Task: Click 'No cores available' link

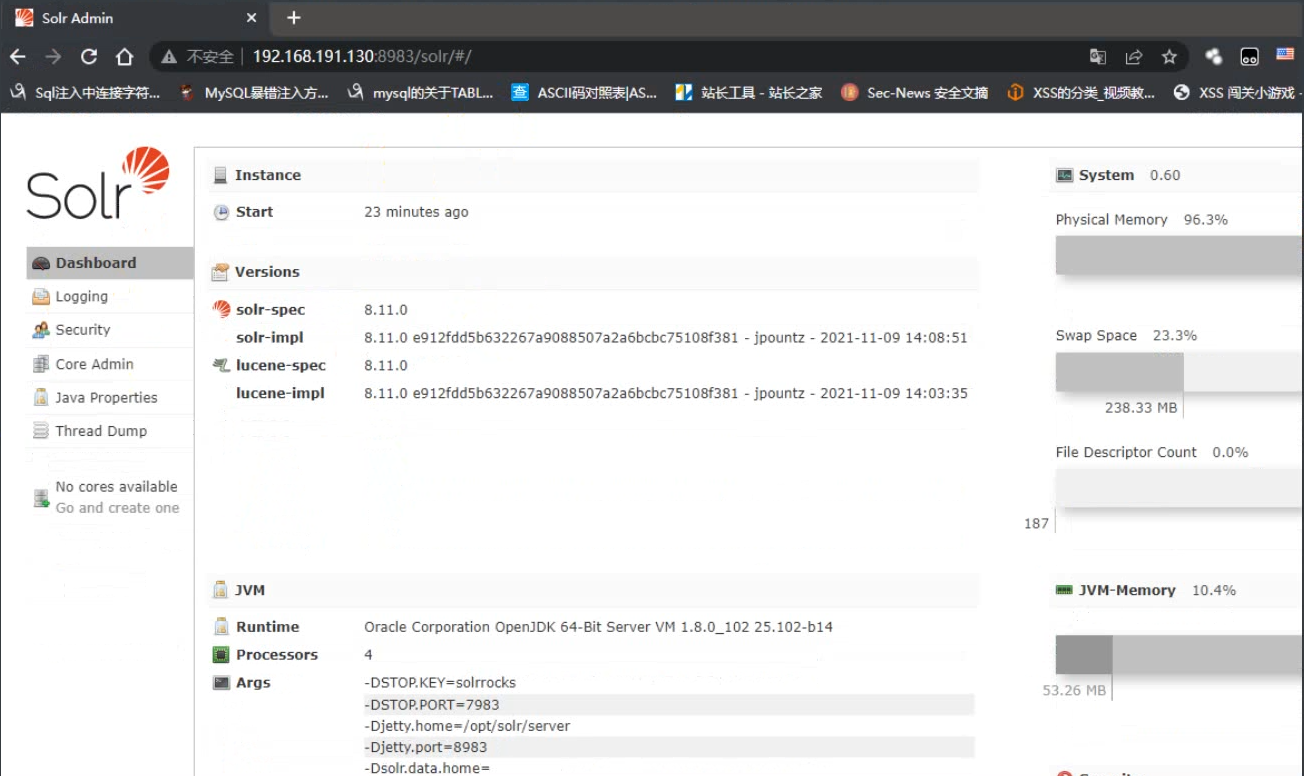Action: tap(116, 487)
